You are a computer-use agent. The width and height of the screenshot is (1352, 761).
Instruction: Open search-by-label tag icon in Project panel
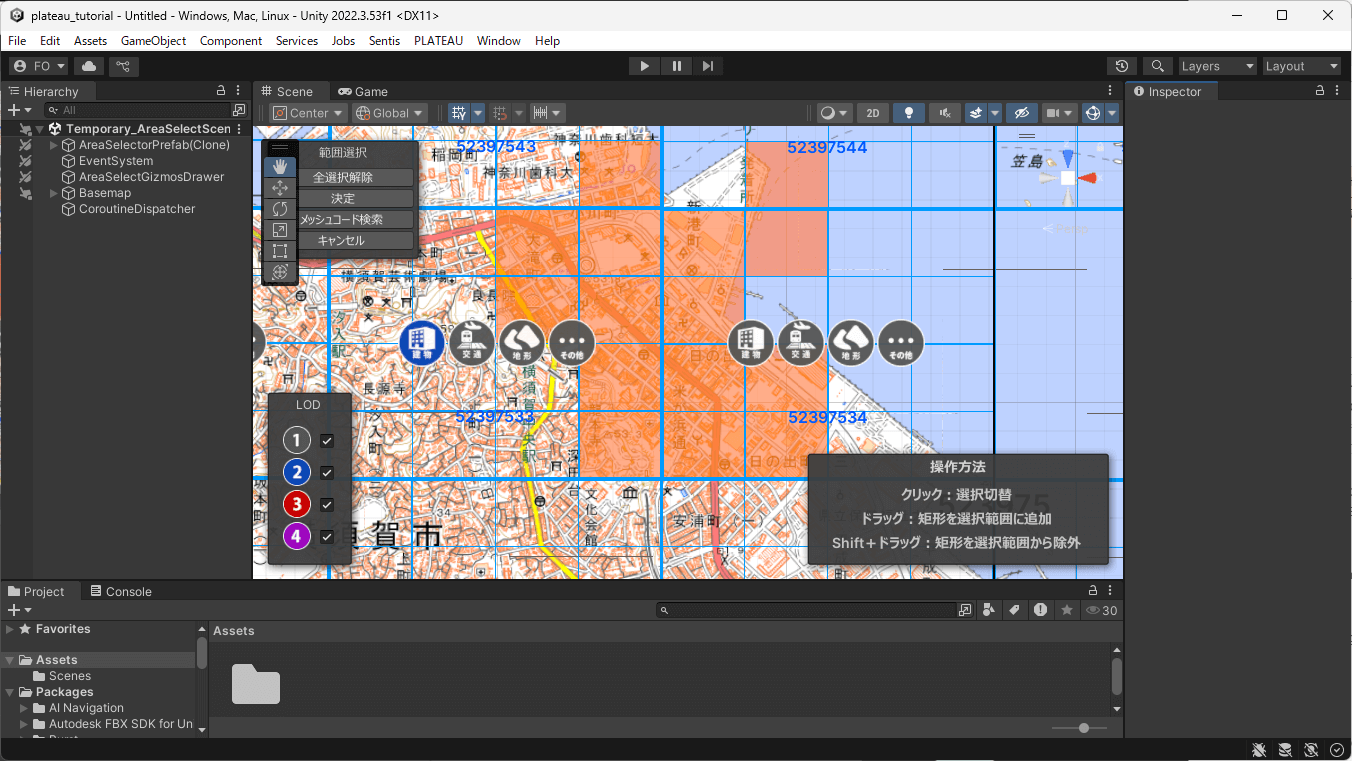(1015, 610)
